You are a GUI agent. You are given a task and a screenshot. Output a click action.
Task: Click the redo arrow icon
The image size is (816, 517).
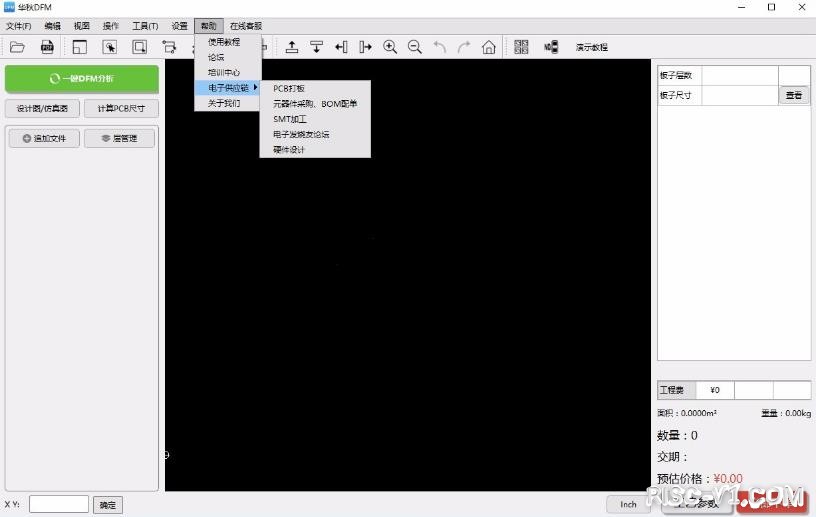click(x=464, y=47)
